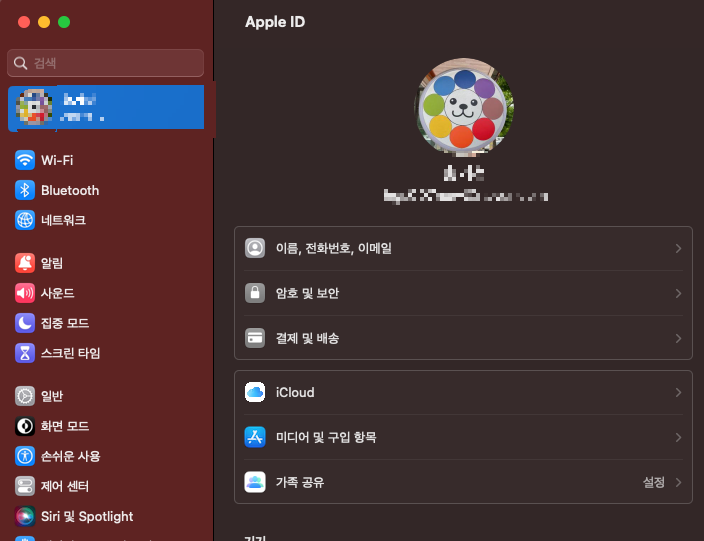Click the Apple ID window title

tap(275, 22)
